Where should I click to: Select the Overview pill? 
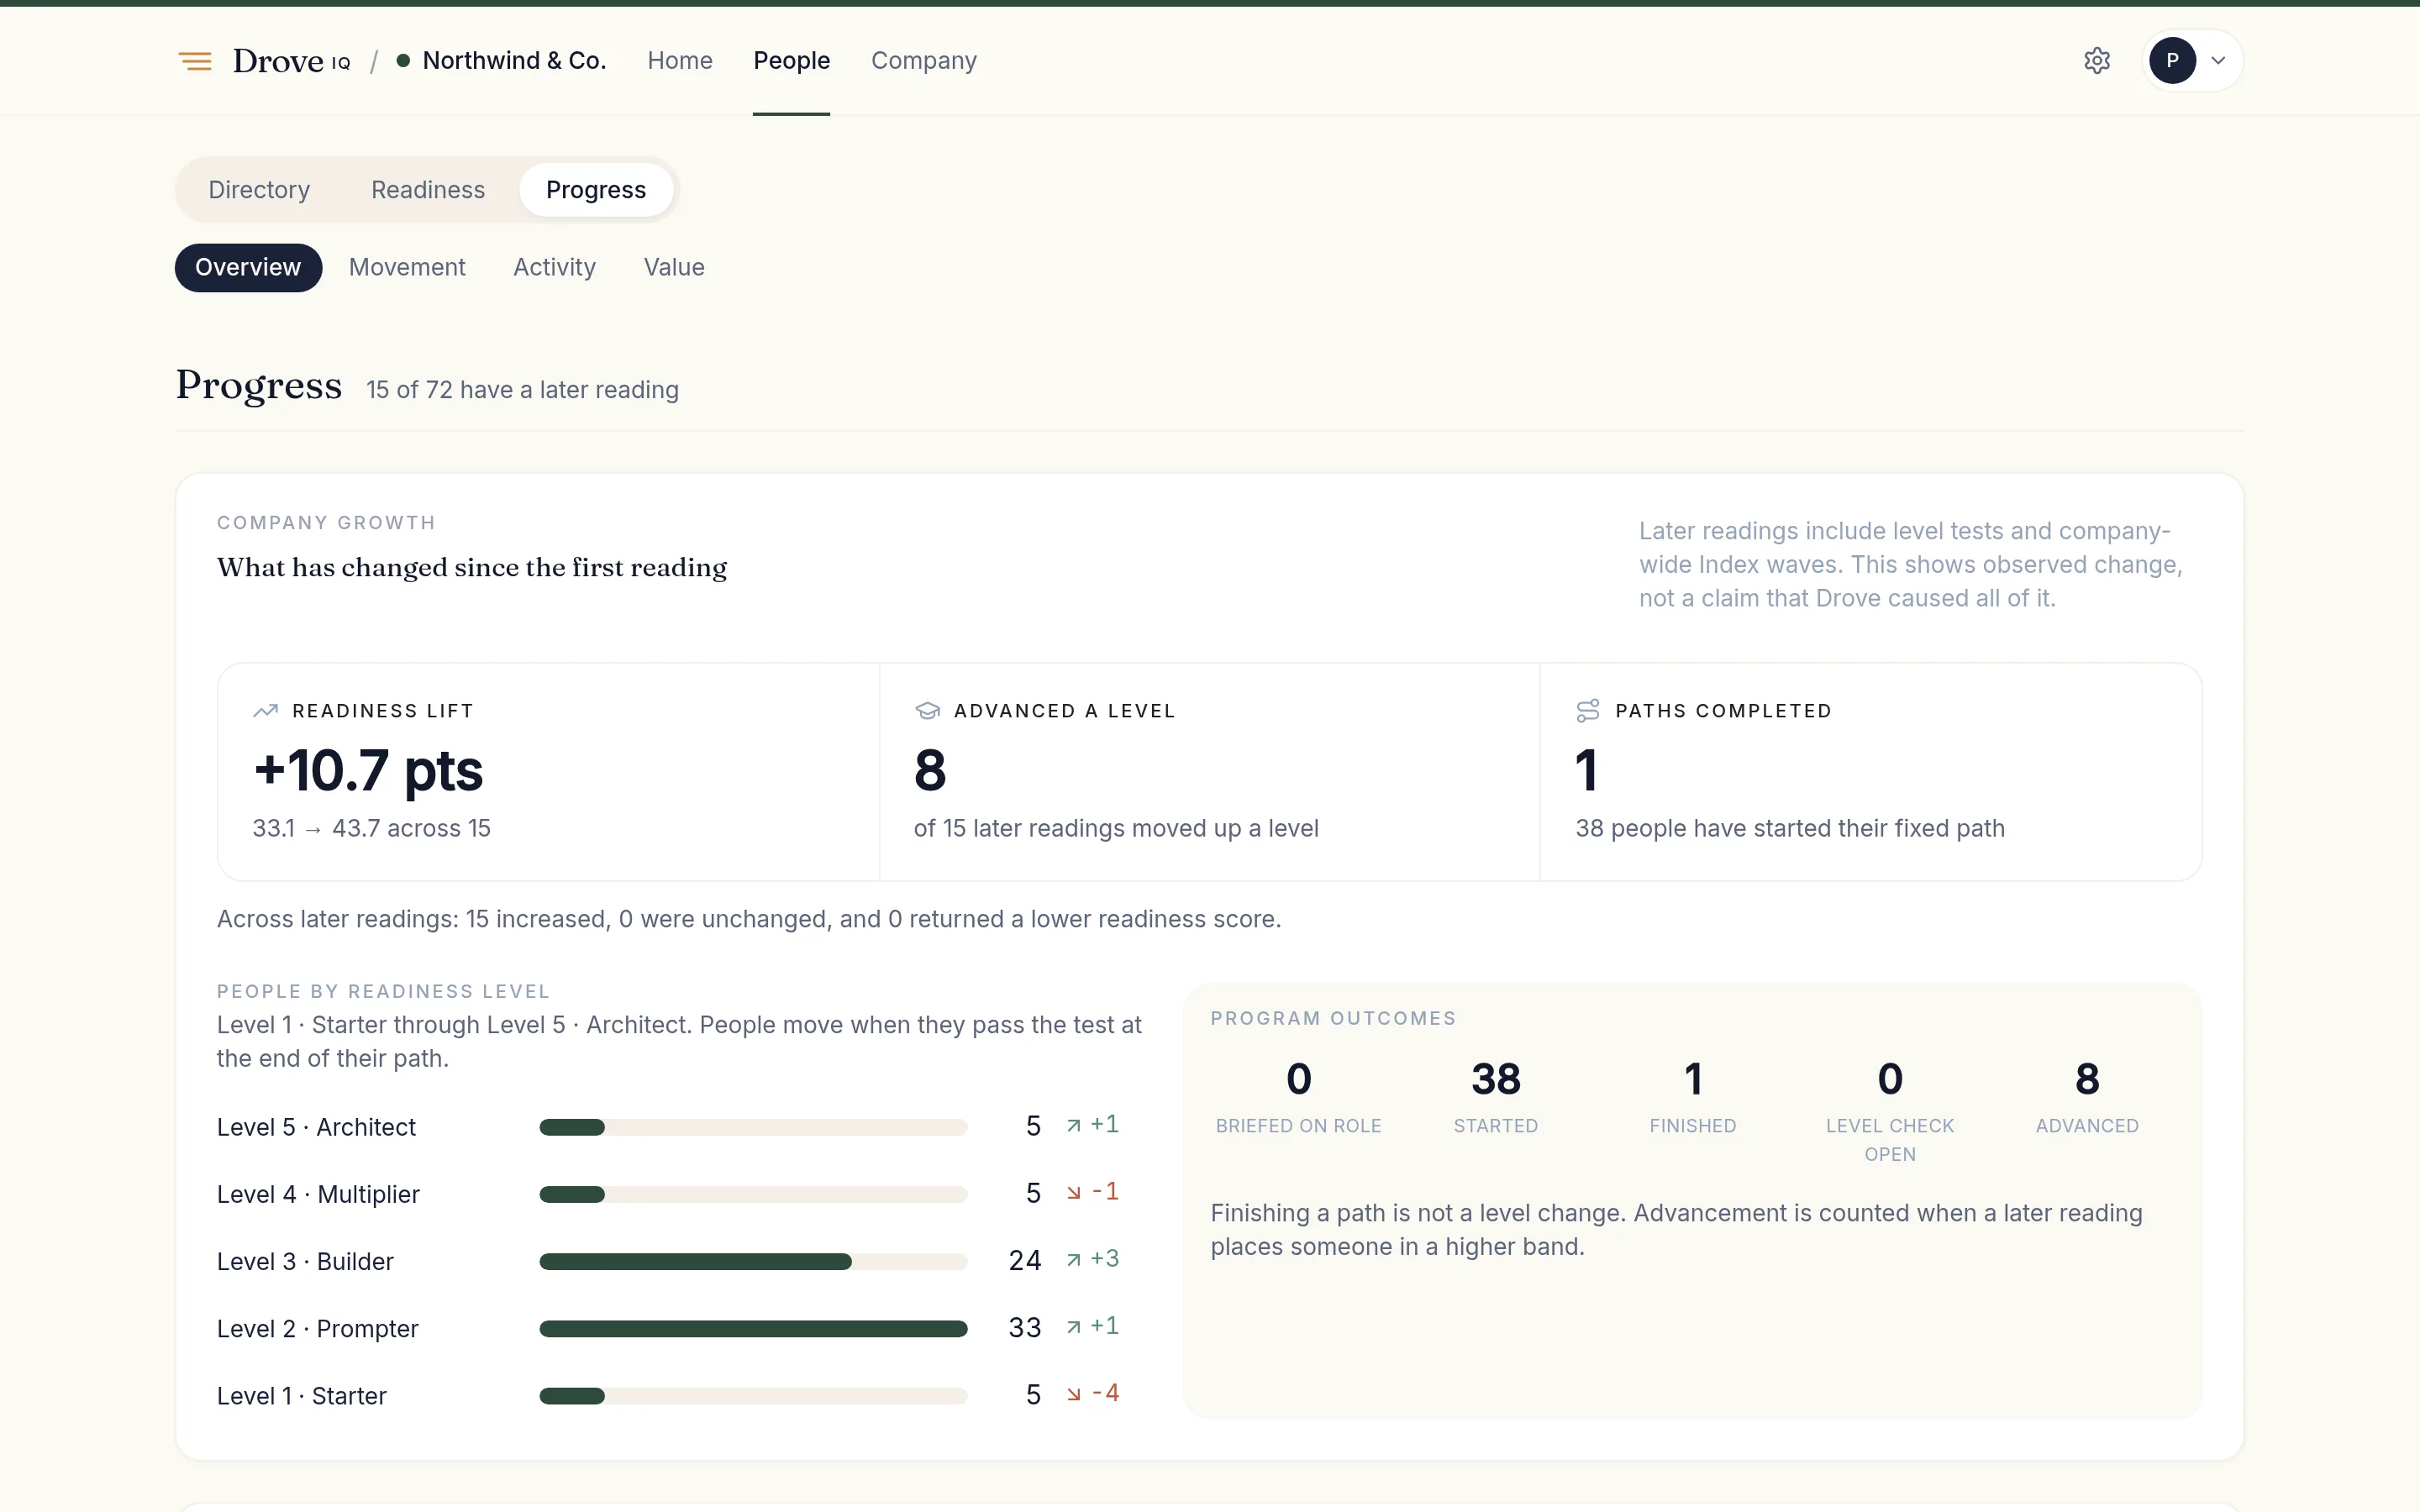pyautogui.click(x=248, y=268)
